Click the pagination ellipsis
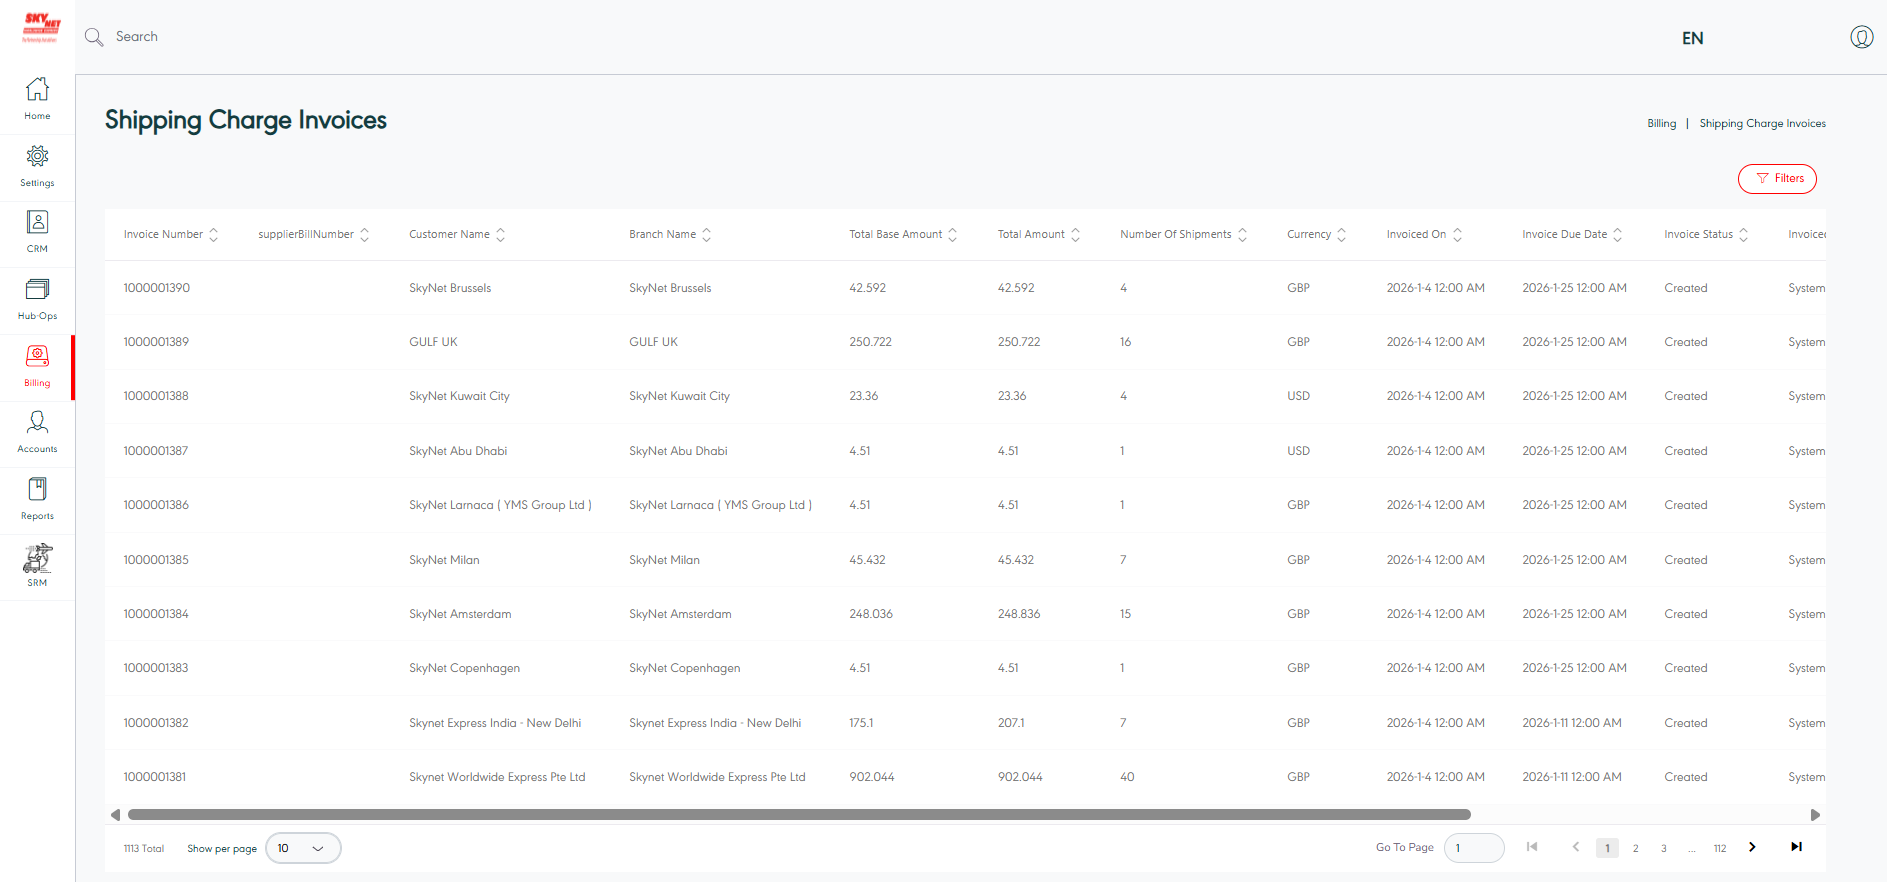The width and height of the screenshot is (1887, 882). 1691,848
